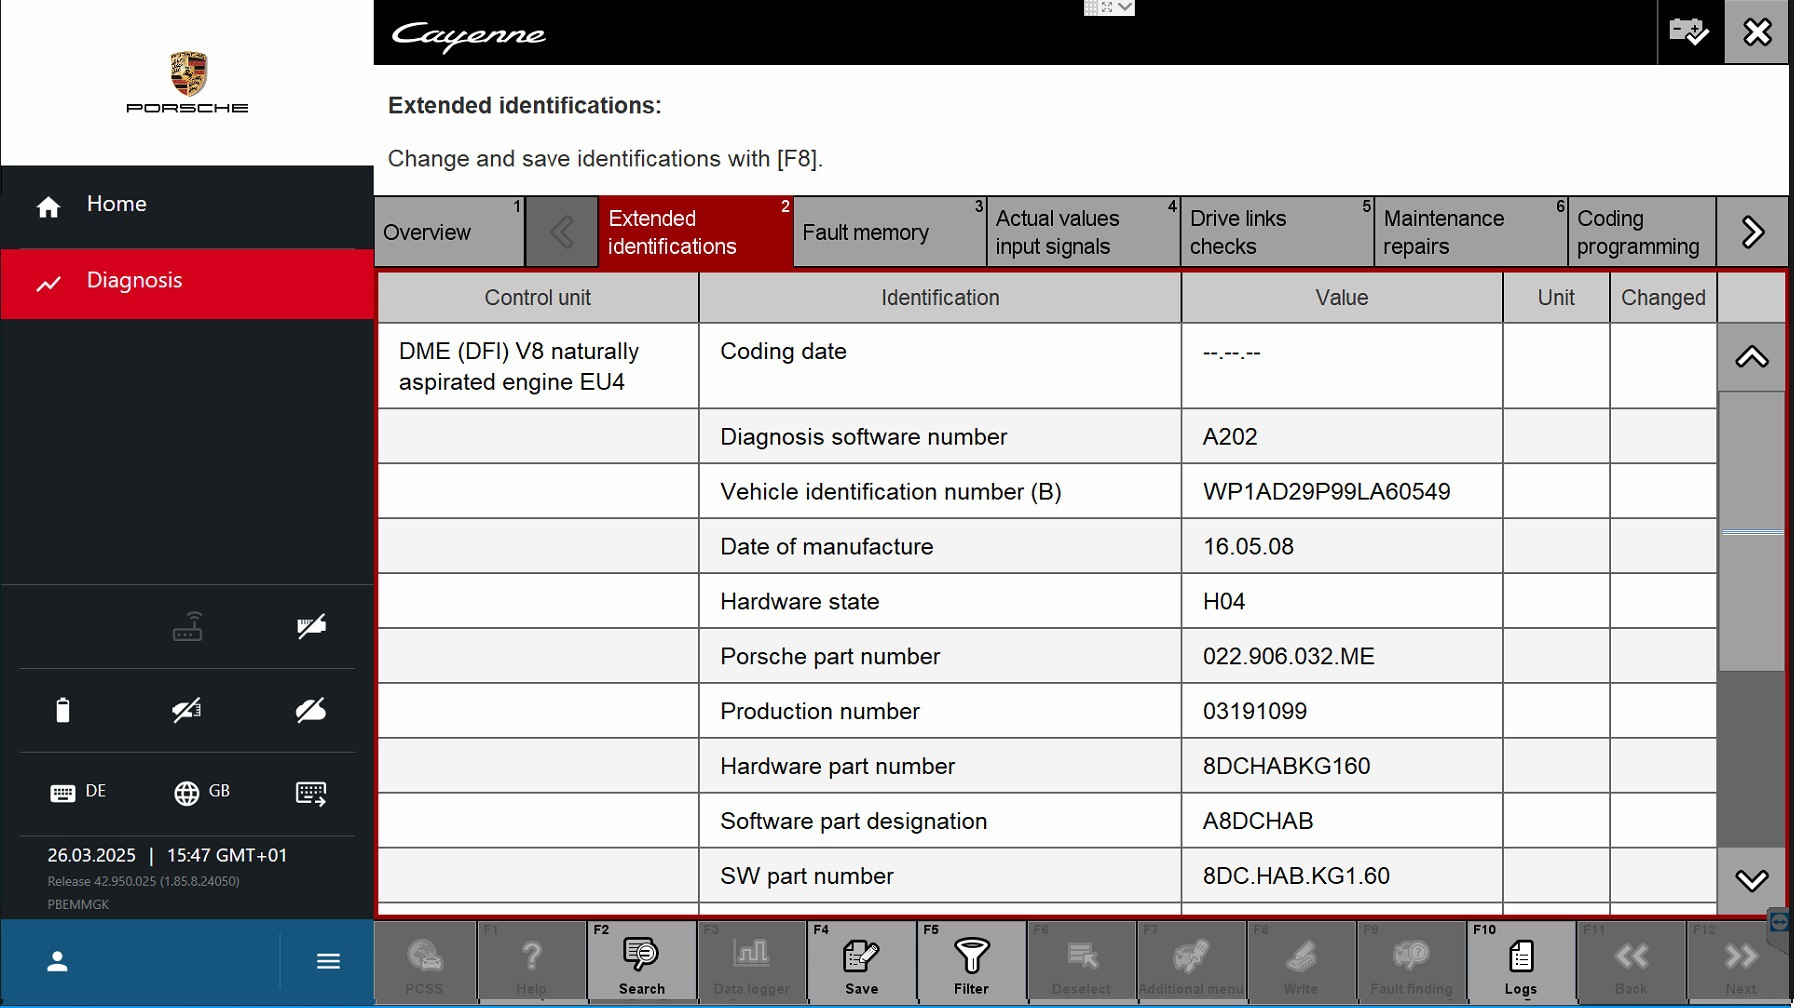Viewport: 1794px width, 1008px height.
Task: Click the Value column header
Action: click(x=1342, y=298)
